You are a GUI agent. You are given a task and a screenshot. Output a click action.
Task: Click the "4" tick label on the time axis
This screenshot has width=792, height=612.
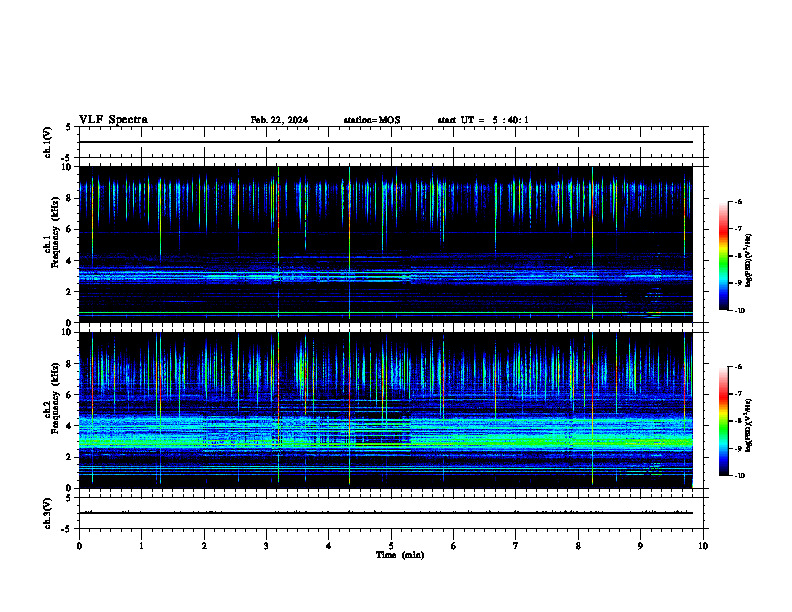[329, 546]
